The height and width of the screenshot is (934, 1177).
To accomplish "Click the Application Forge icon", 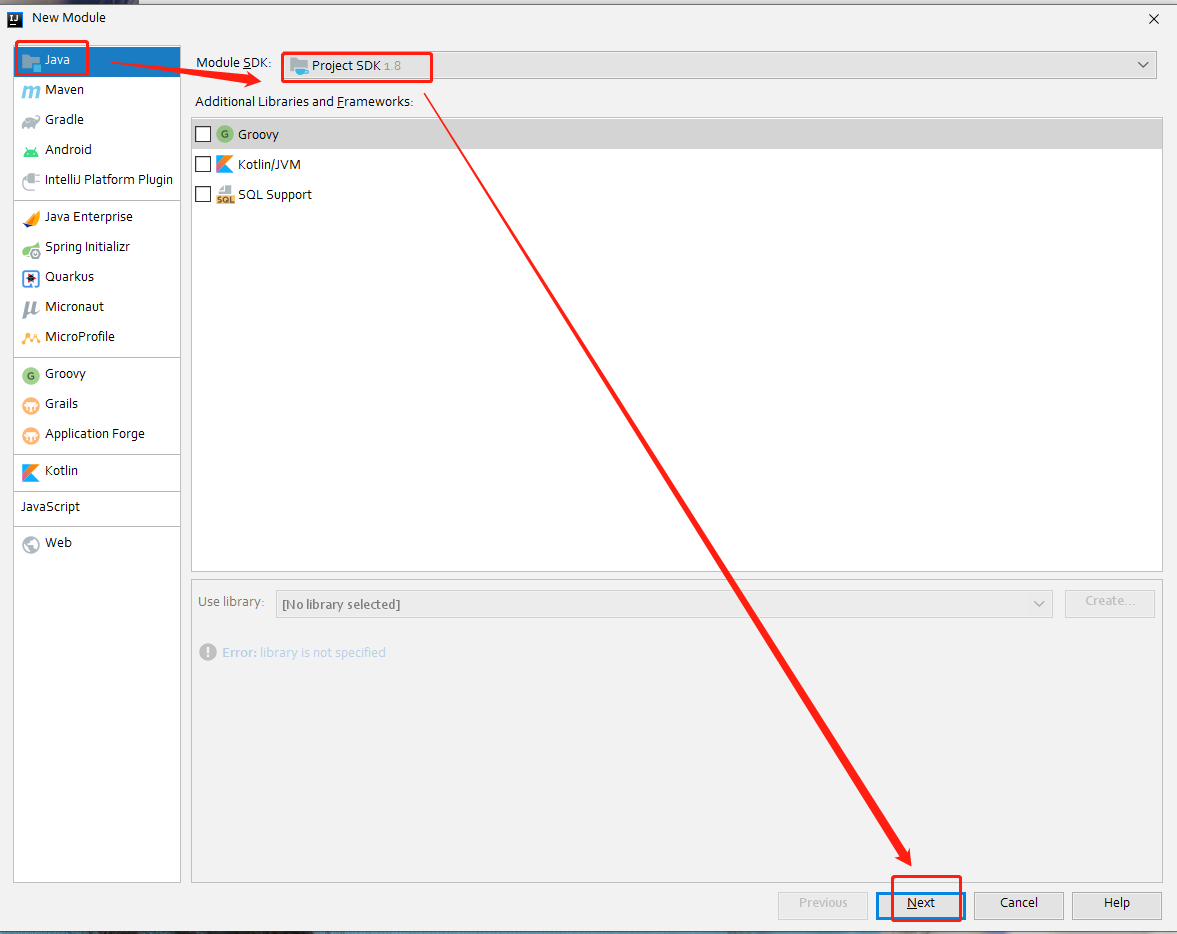I will tap(31, 435).
